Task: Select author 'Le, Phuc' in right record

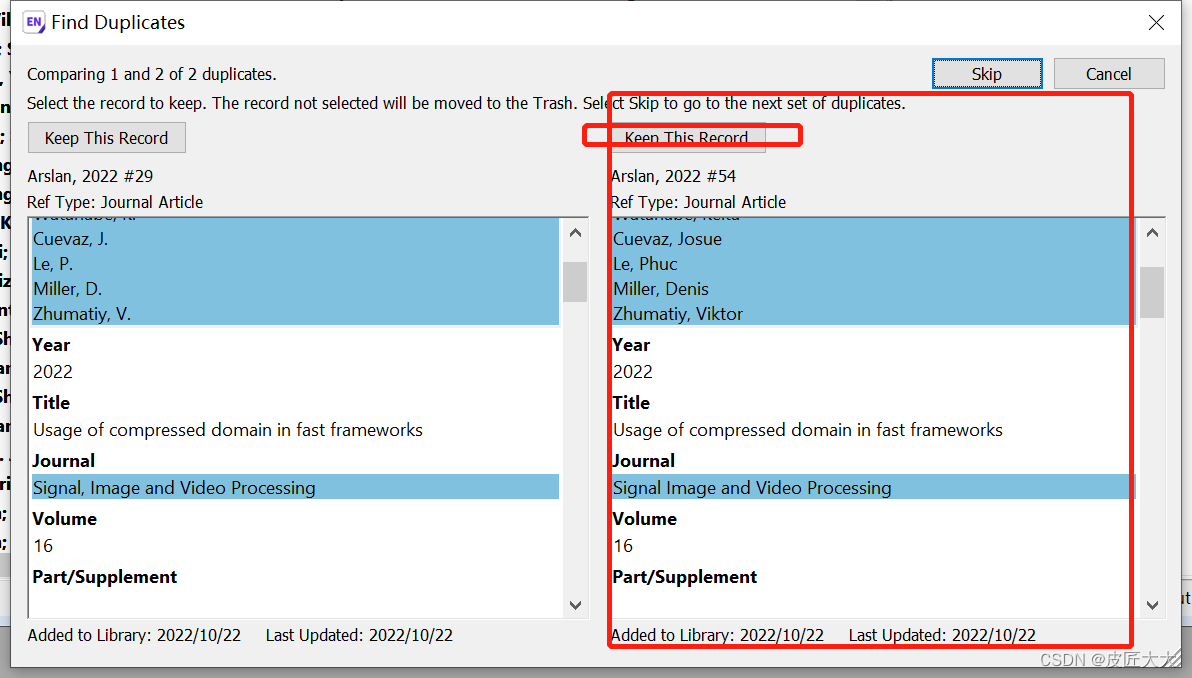Action: click(645, 264)
